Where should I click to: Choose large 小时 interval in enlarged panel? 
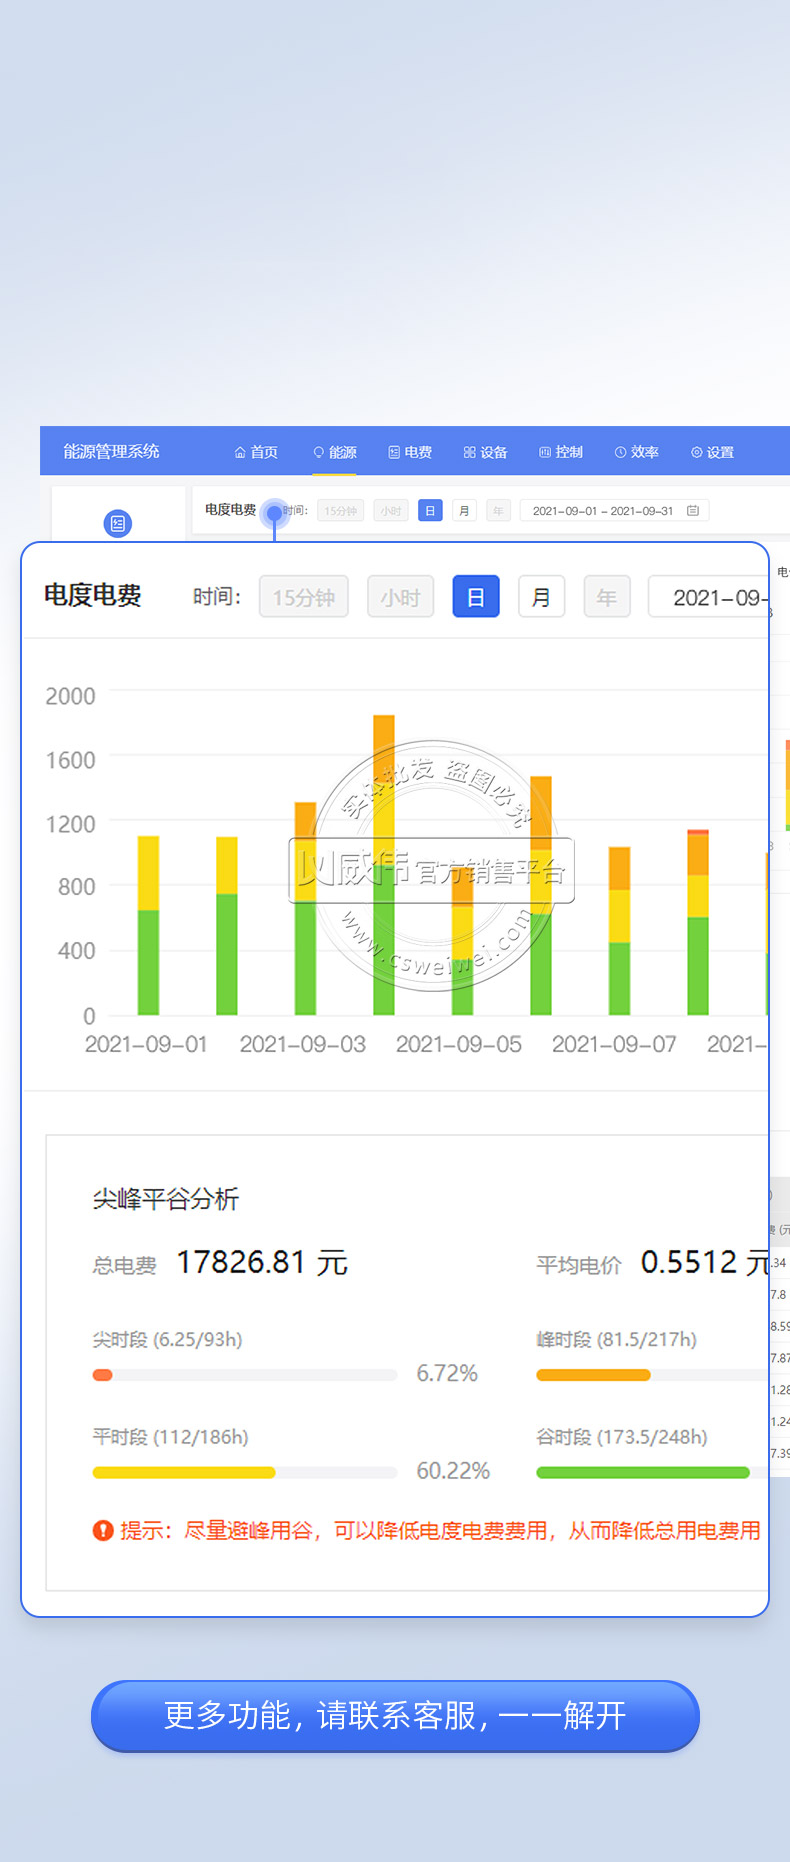click(x=400, y=597)
